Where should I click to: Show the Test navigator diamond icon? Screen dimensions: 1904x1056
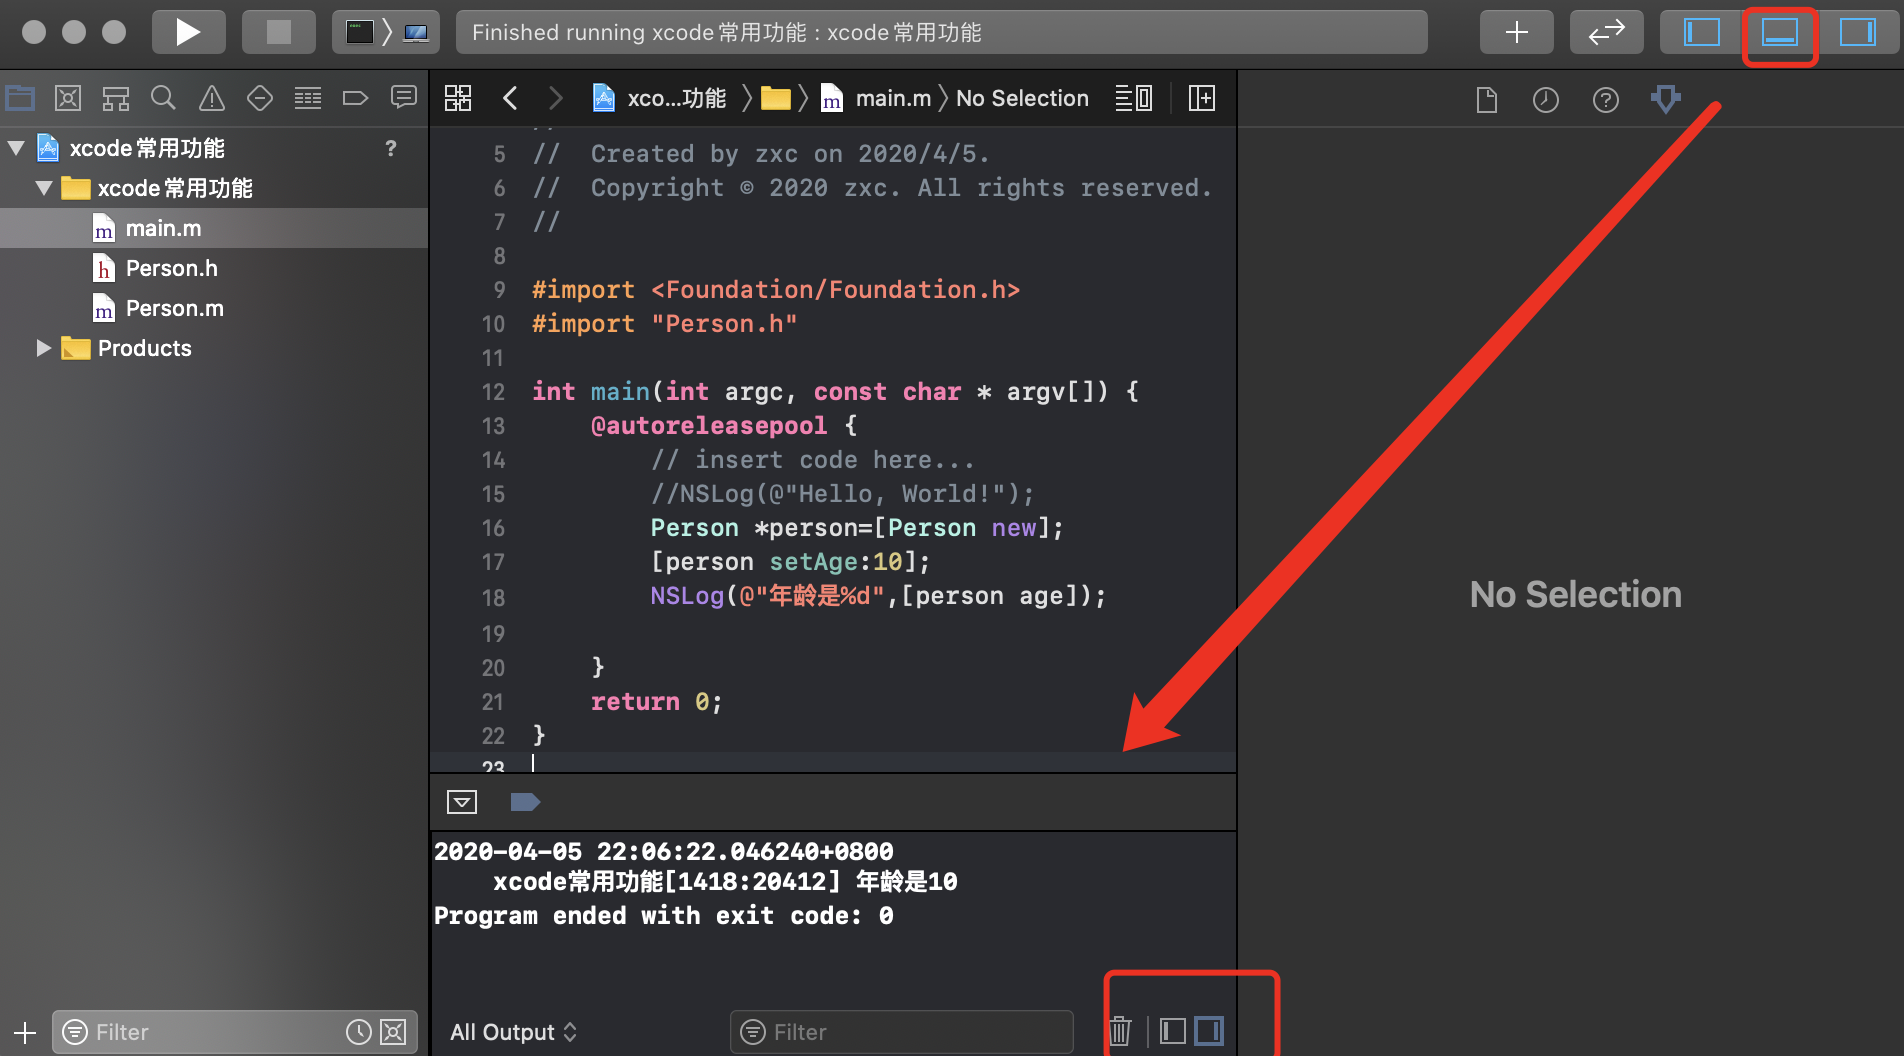[260, 98]
